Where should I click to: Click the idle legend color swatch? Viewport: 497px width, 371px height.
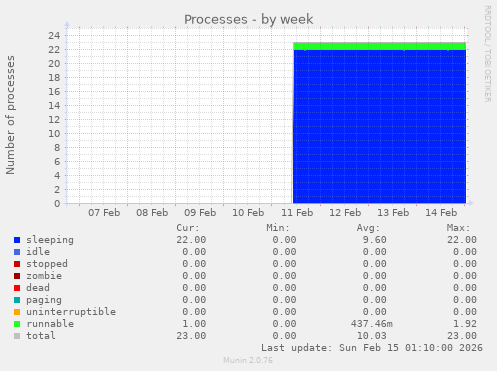[x=17, y=252]
